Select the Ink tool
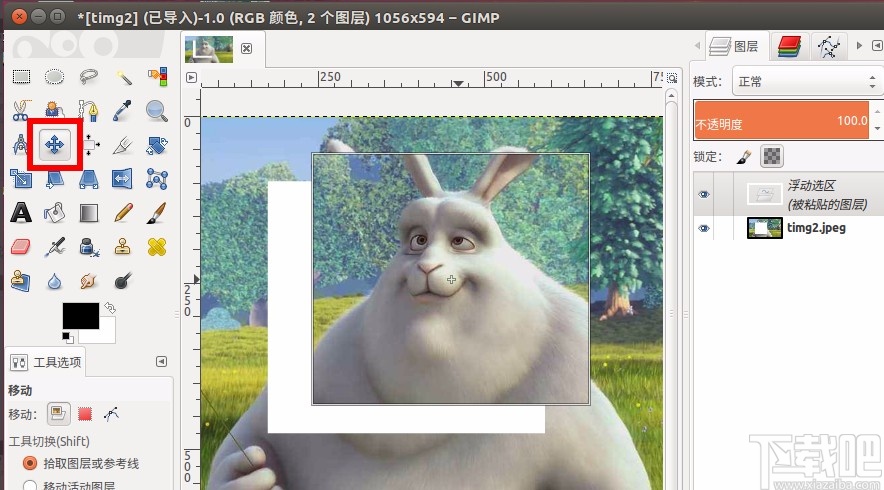 click(89, 247)
